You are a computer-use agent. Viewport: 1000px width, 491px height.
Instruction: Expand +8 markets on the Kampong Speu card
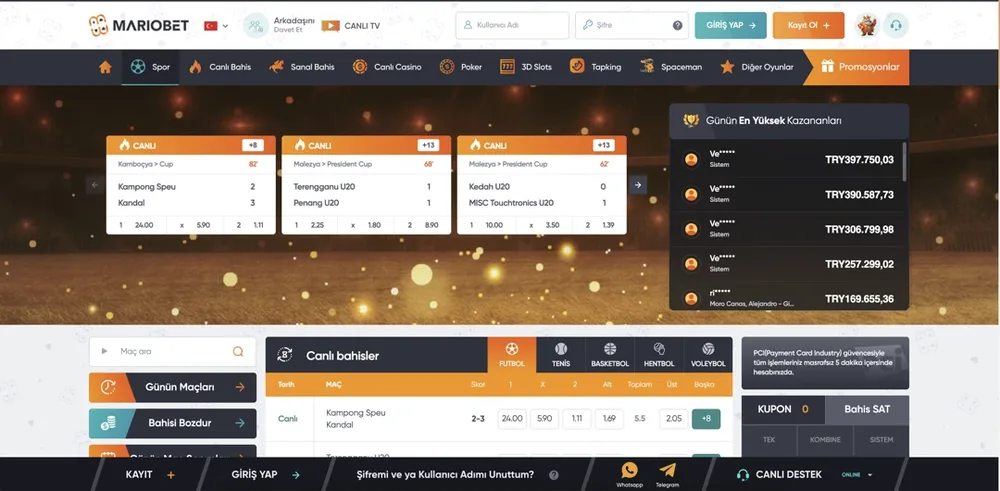click(253, 145)
